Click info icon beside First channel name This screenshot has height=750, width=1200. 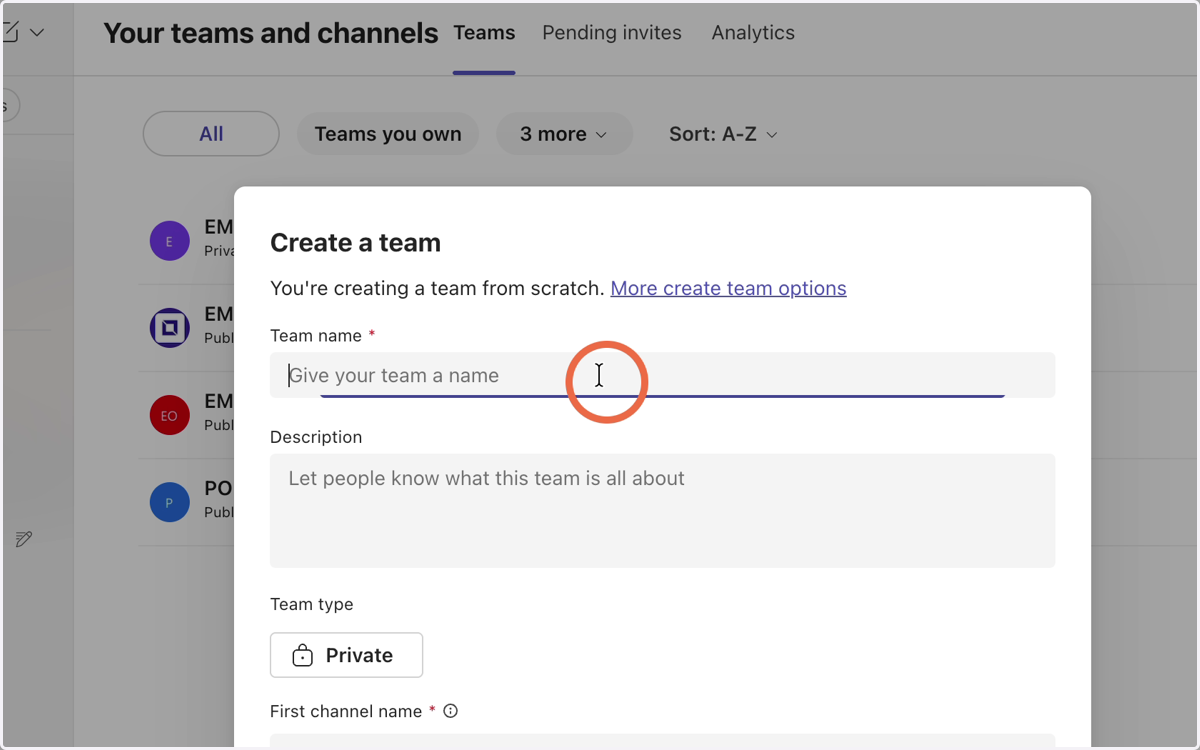click(x=450, y=711)
